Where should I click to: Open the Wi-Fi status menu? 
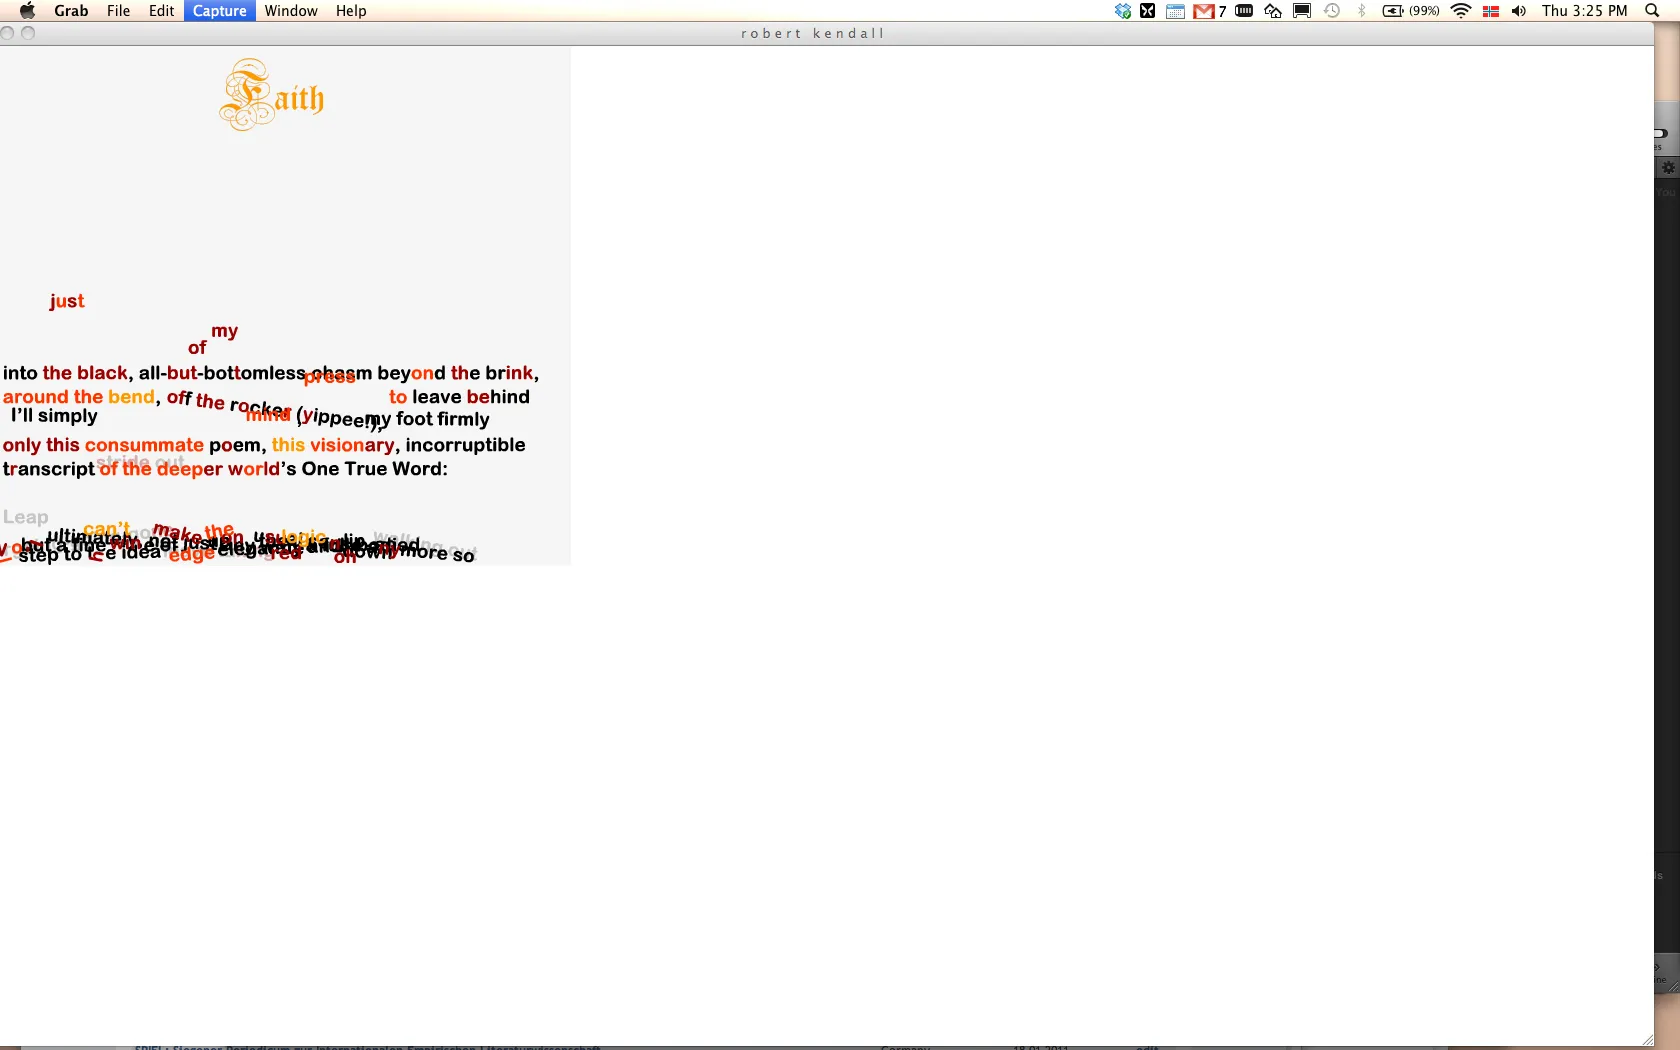(1461, 11)
